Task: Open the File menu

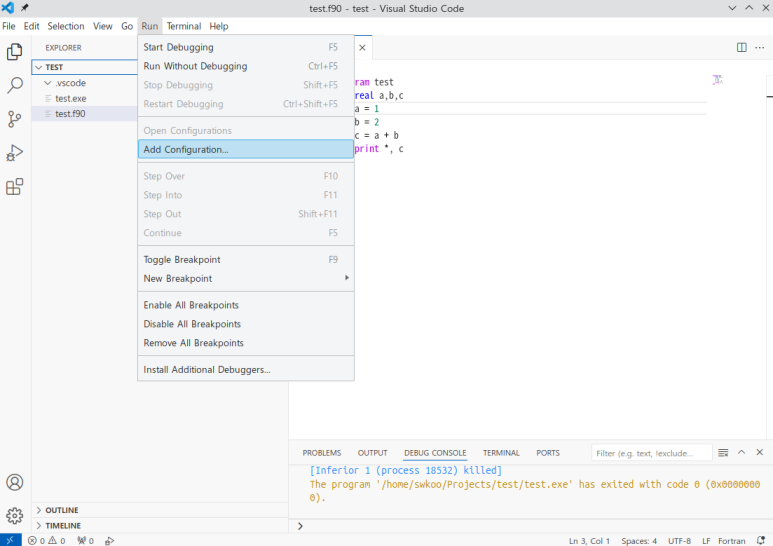Action: point(9,26)
